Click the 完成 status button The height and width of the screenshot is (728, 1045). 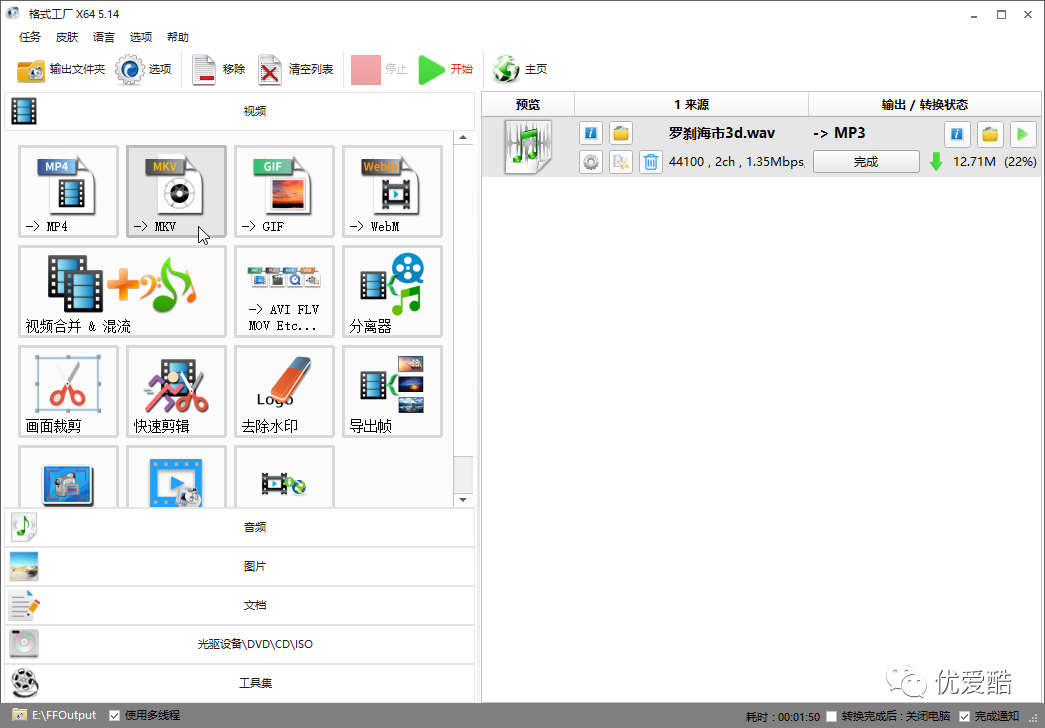pos(866,162)
